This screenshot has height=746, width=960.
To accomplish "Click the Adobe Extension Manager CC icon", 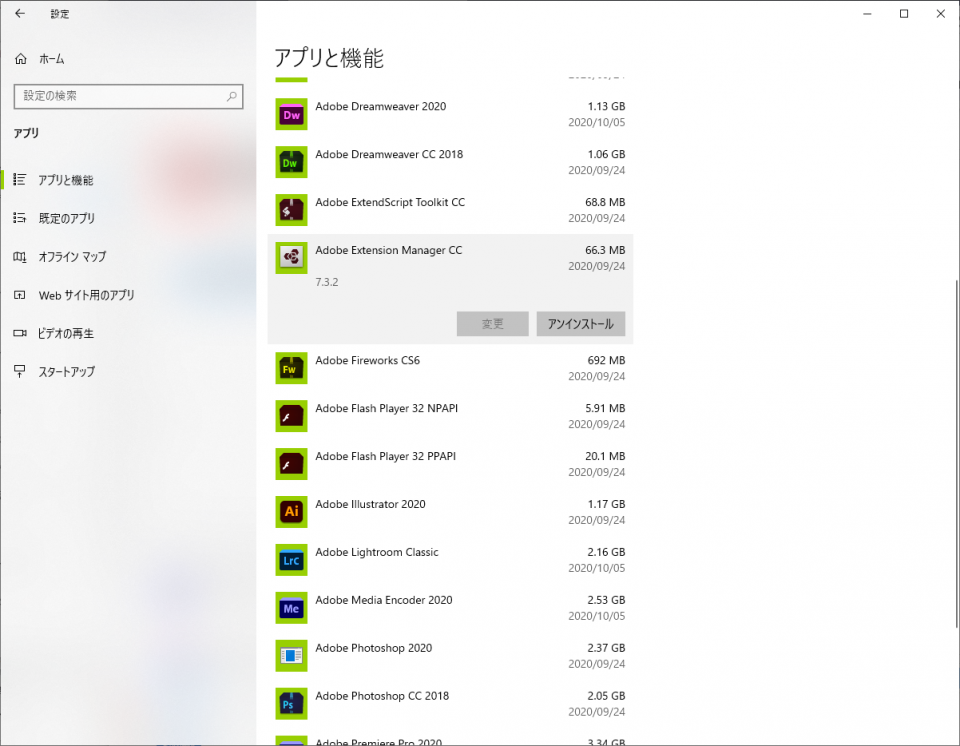I will tap(291, 258).
